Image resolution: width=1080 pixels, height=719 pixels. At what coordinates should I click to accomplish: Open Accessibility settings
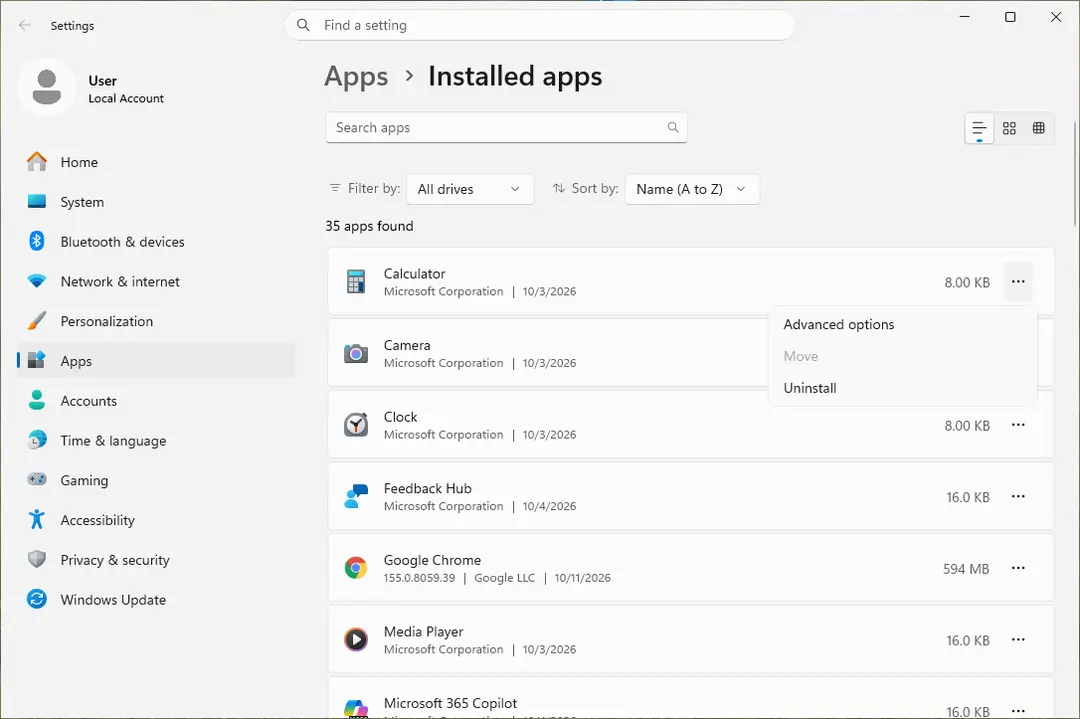point(156,521)
